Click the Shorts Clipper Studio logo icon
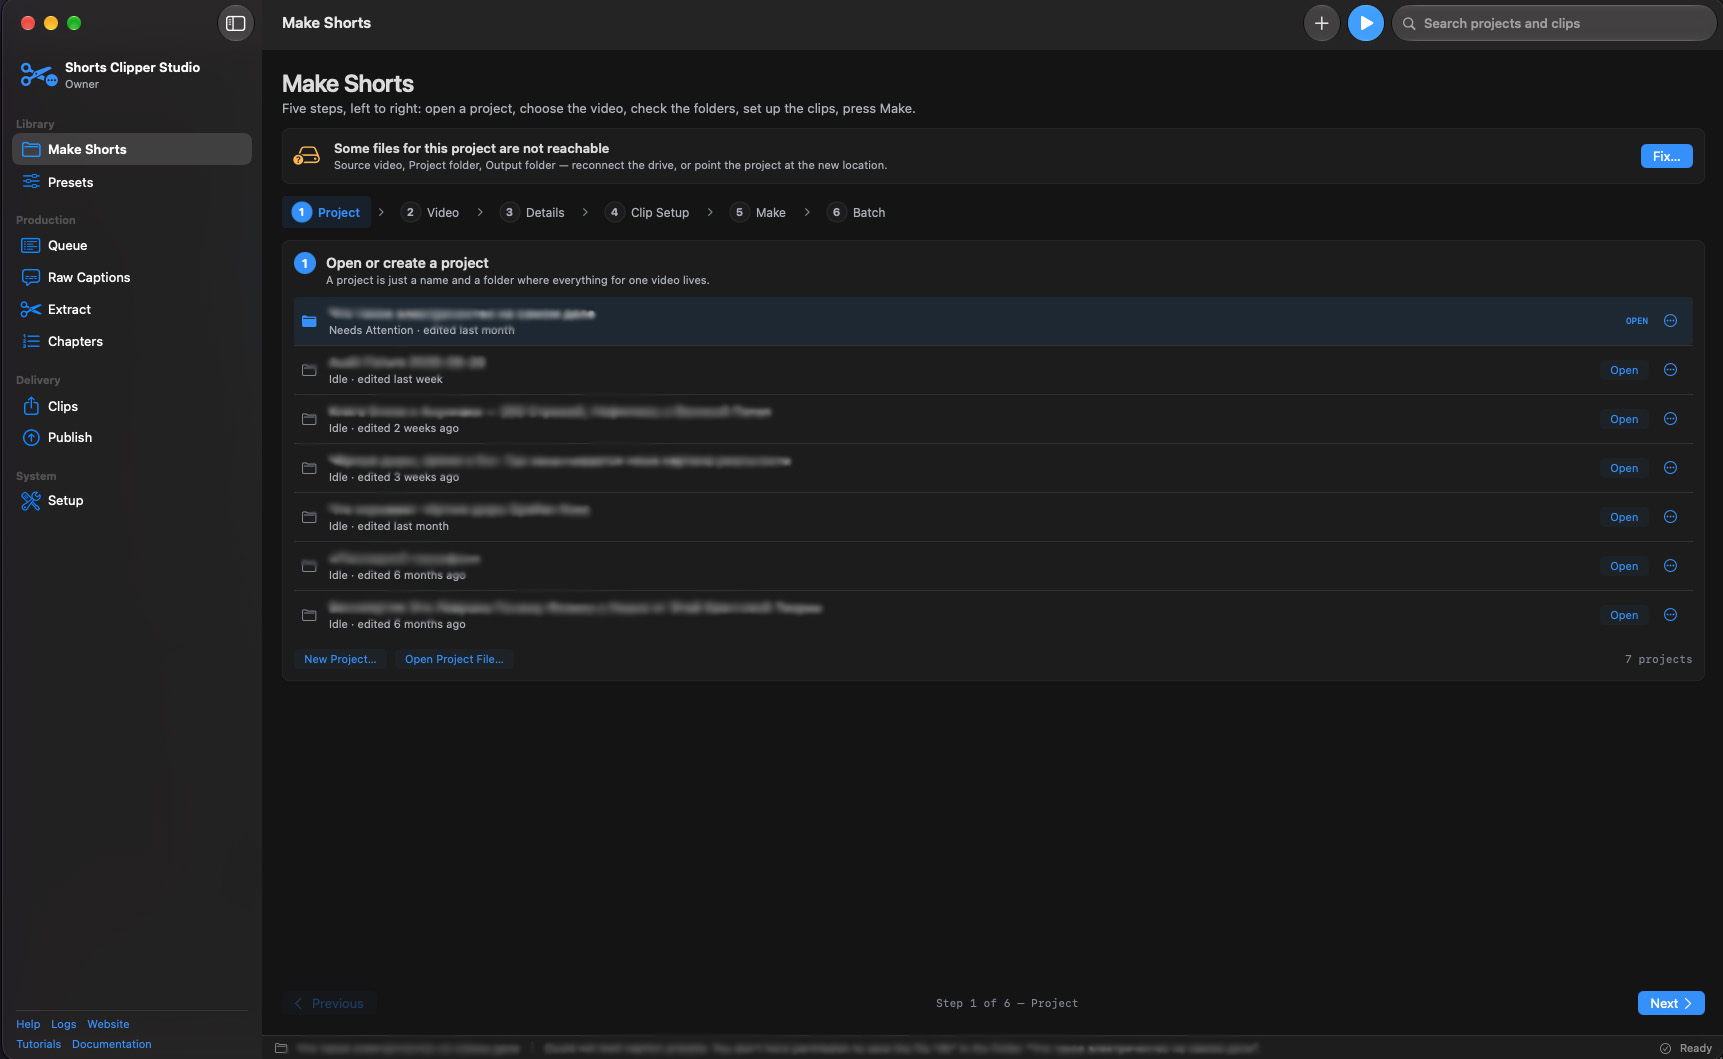The image size is (1723, 1059). pos(38,75)
